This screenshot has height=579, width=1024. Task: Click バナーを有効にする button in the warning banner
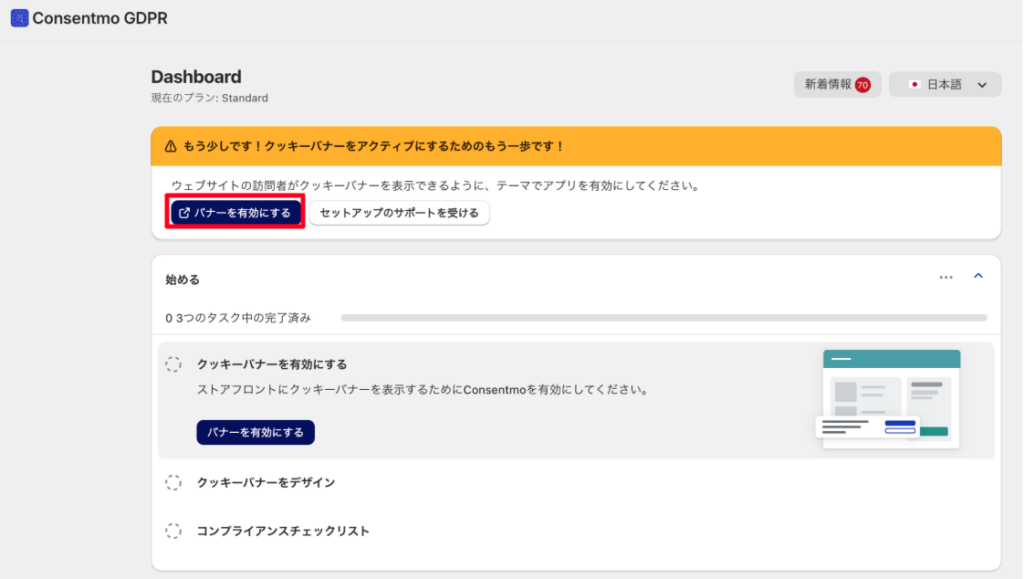tap(235, 213)
